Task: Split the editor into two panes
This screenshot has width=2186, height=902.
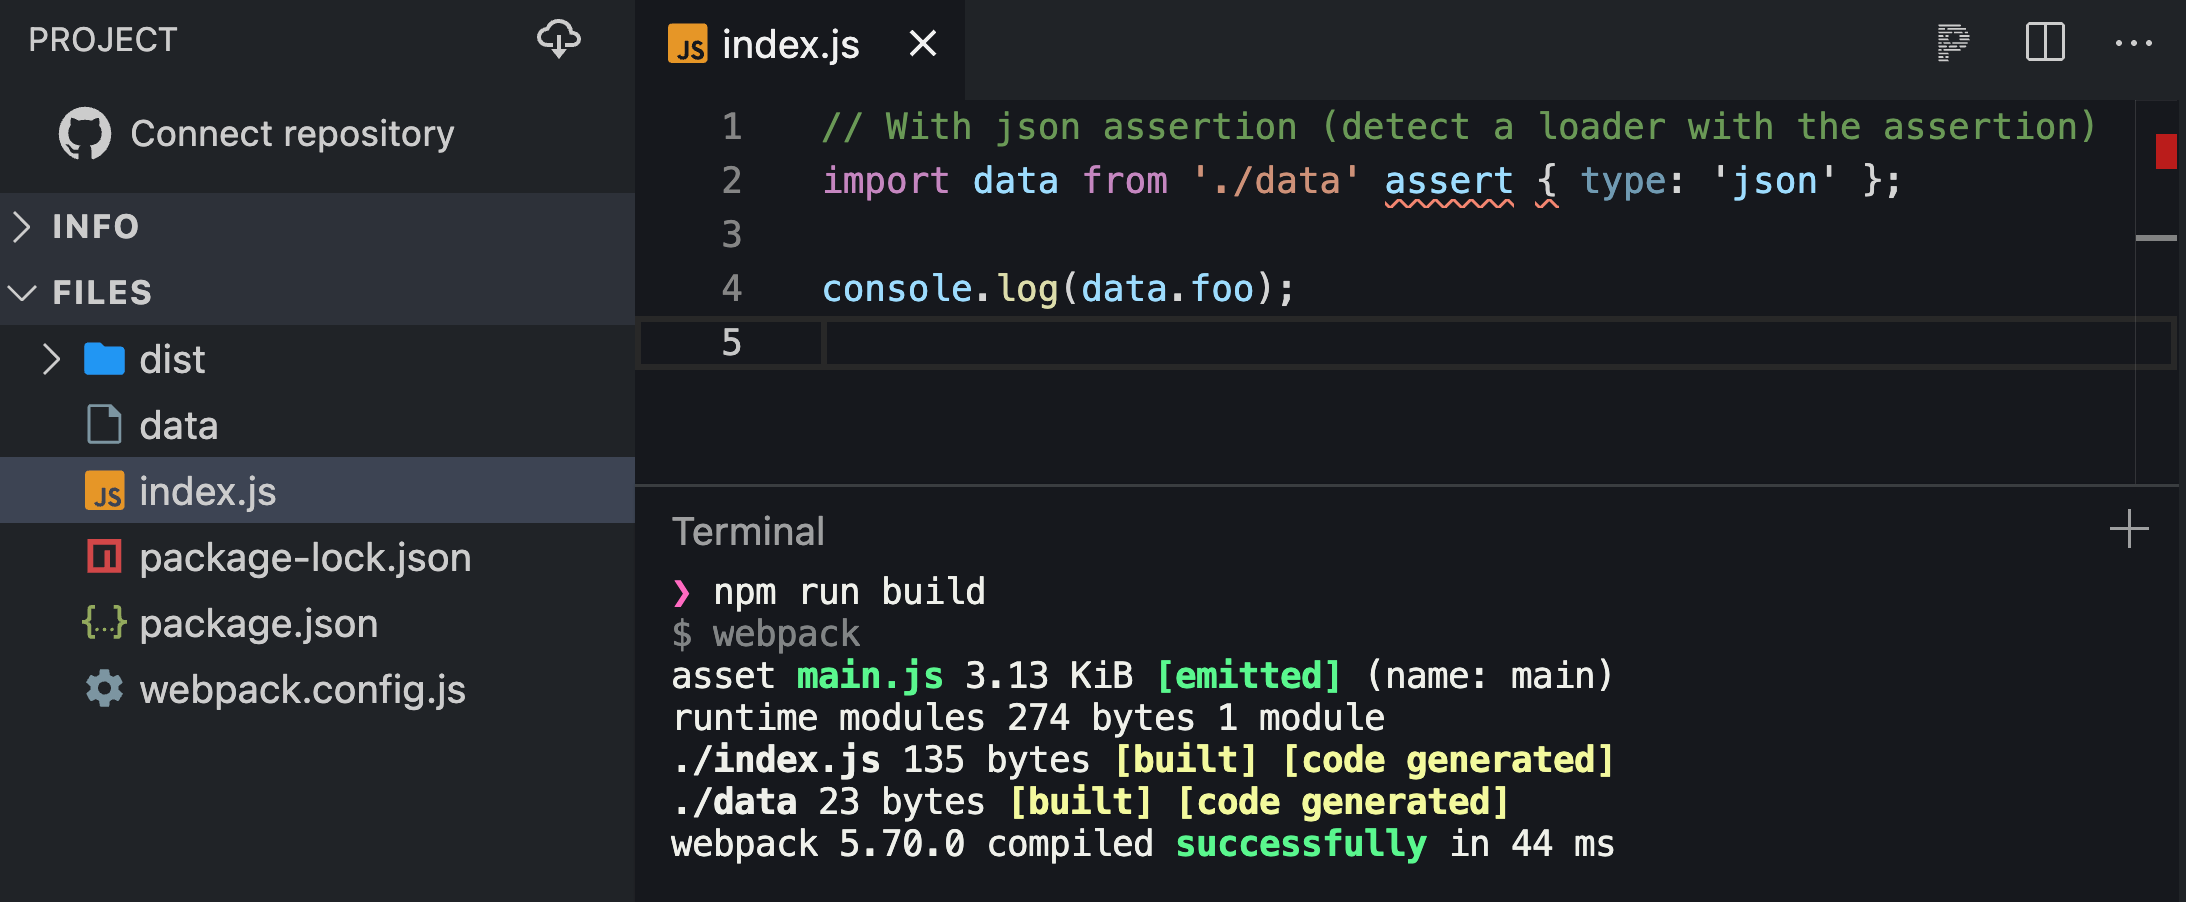Action: click(x=2044, y=42)
